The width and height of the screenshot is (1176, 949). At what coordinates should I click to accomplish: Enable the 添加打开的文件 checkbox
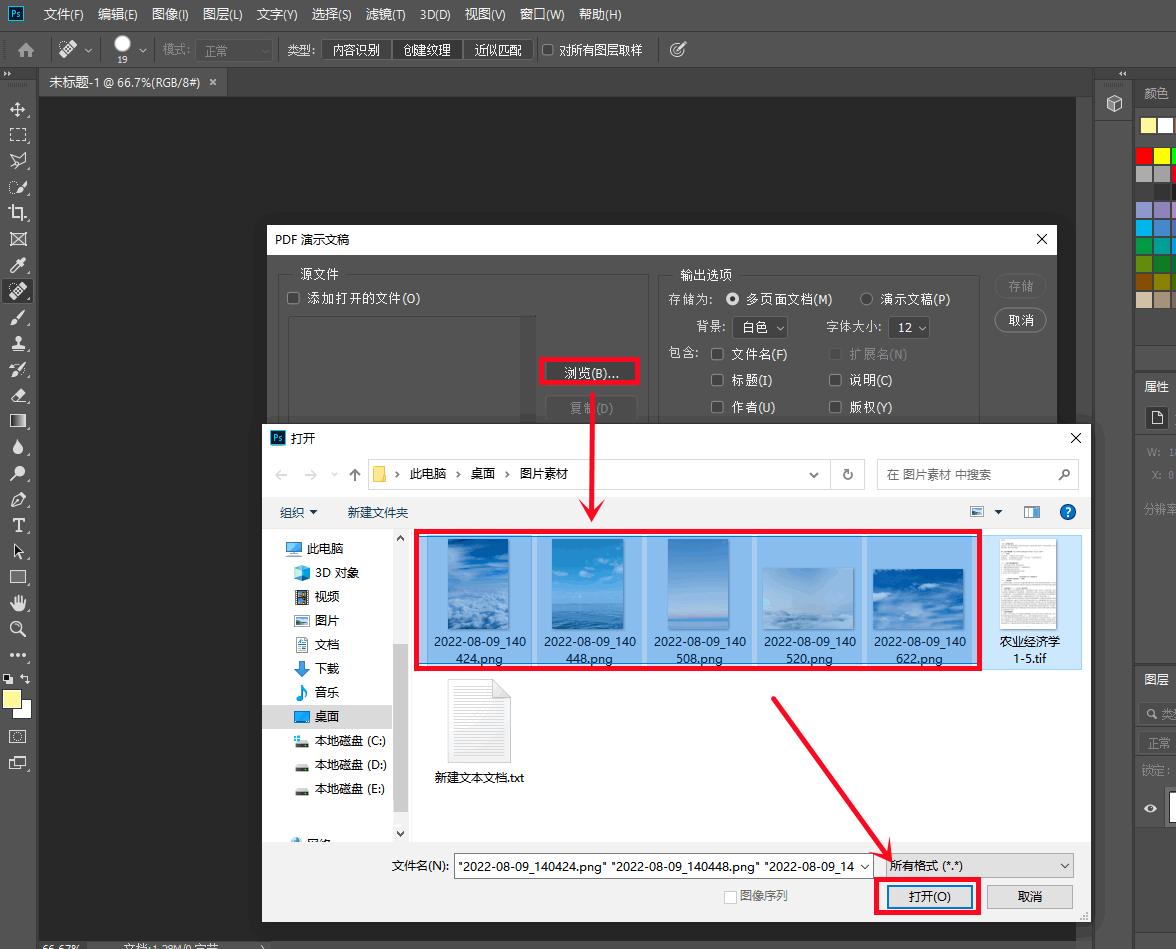293,298
